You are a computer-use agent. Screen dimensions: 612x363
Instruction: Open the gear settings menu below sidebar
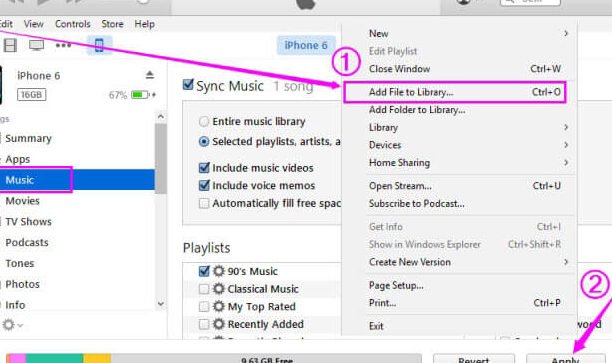(x=12, y=325)
